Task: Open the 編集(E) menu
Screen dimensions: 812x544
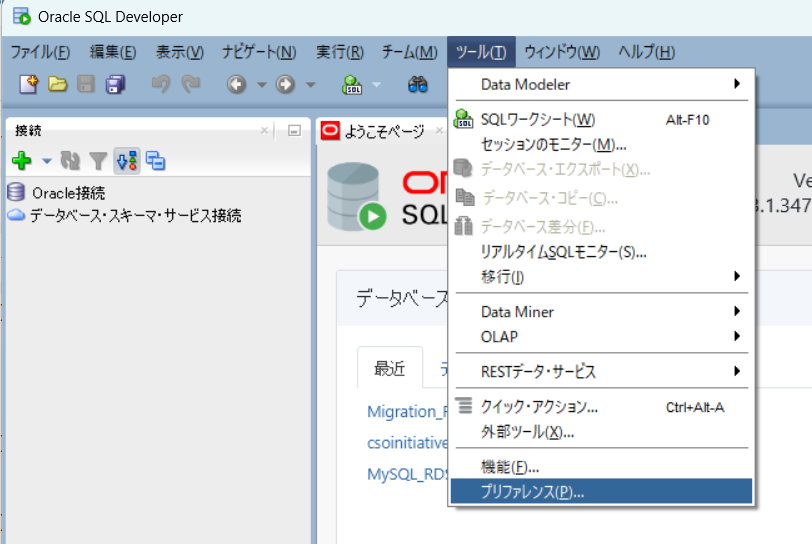Action: (x=113, y=52)
